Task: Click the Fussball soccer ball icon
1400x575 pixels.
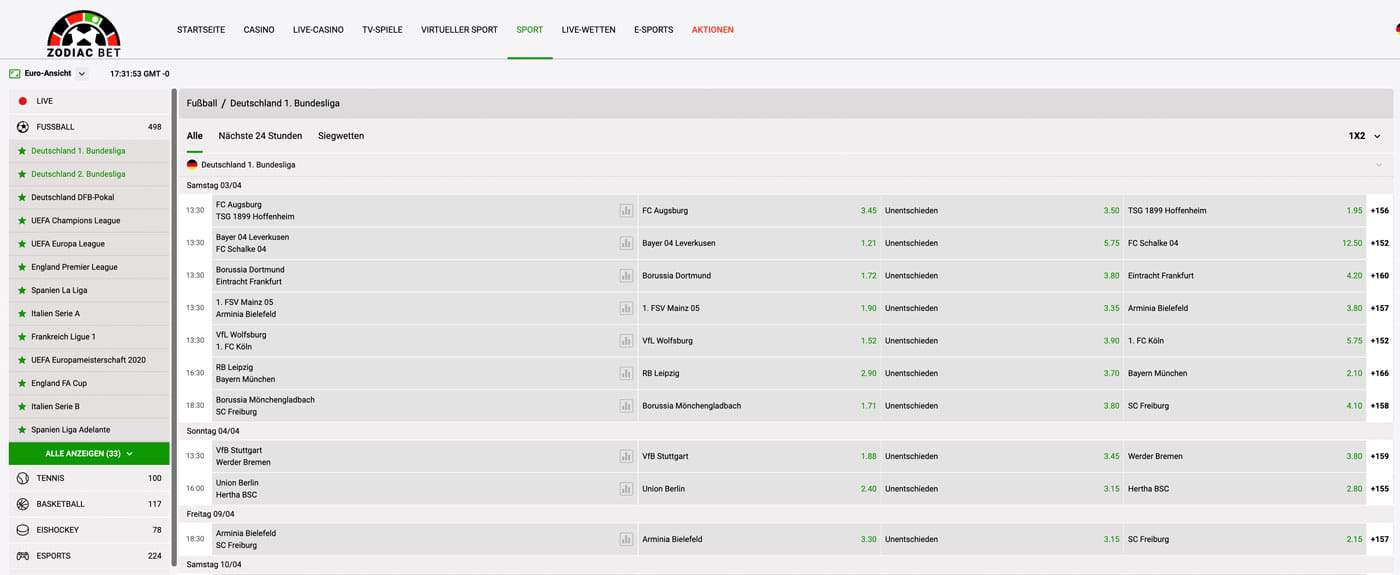Action: [23, 127]
